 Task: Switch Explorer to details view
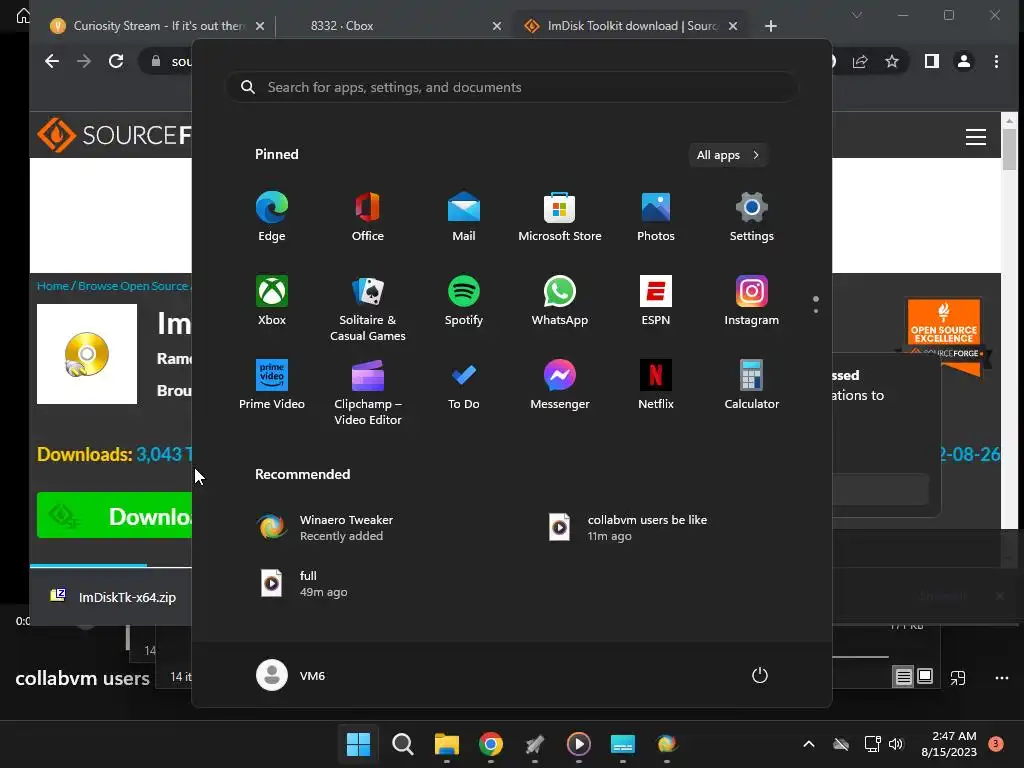(903, 677)
